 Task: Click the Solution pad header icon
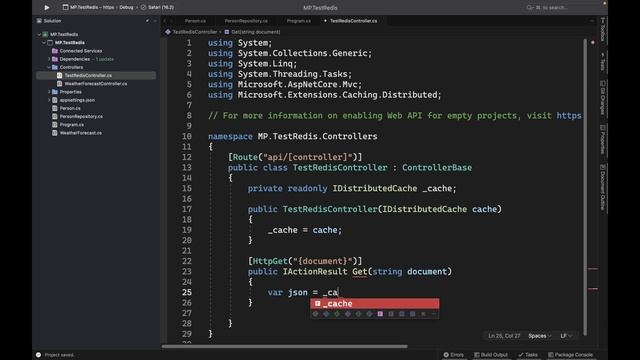click(x=39, y=21)
